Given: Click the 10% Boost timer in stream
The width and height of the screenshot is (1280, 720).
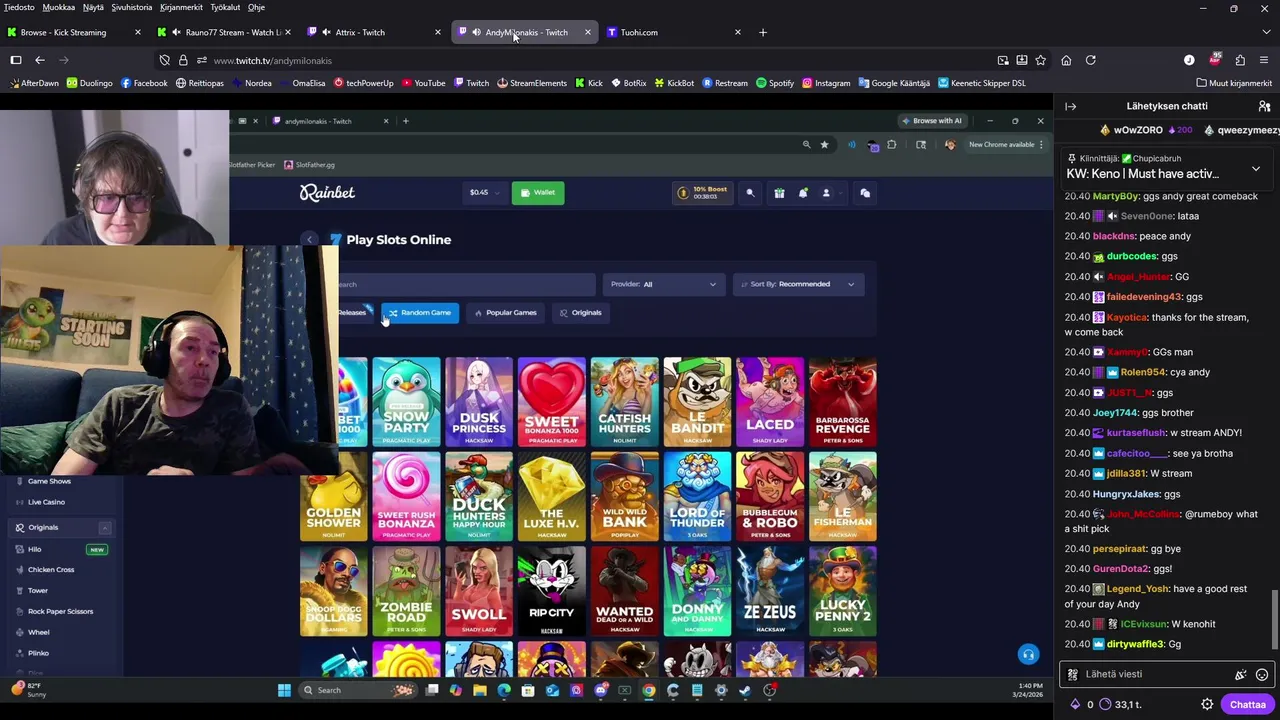Looking at the screenshot, I should (x=703, y=192).
